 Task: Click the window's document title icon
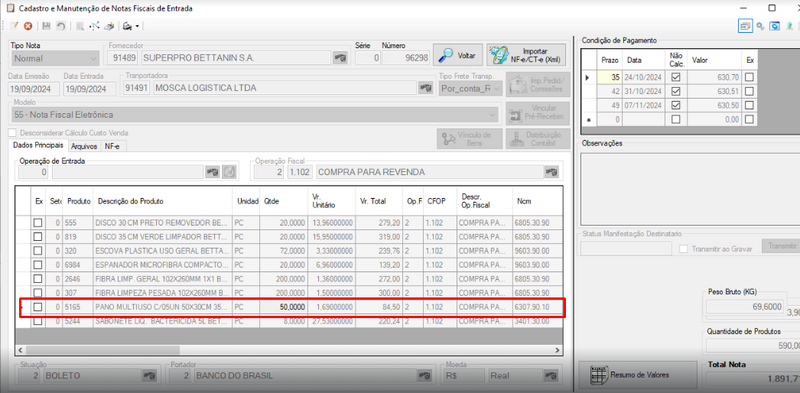[x=10, y=8]
